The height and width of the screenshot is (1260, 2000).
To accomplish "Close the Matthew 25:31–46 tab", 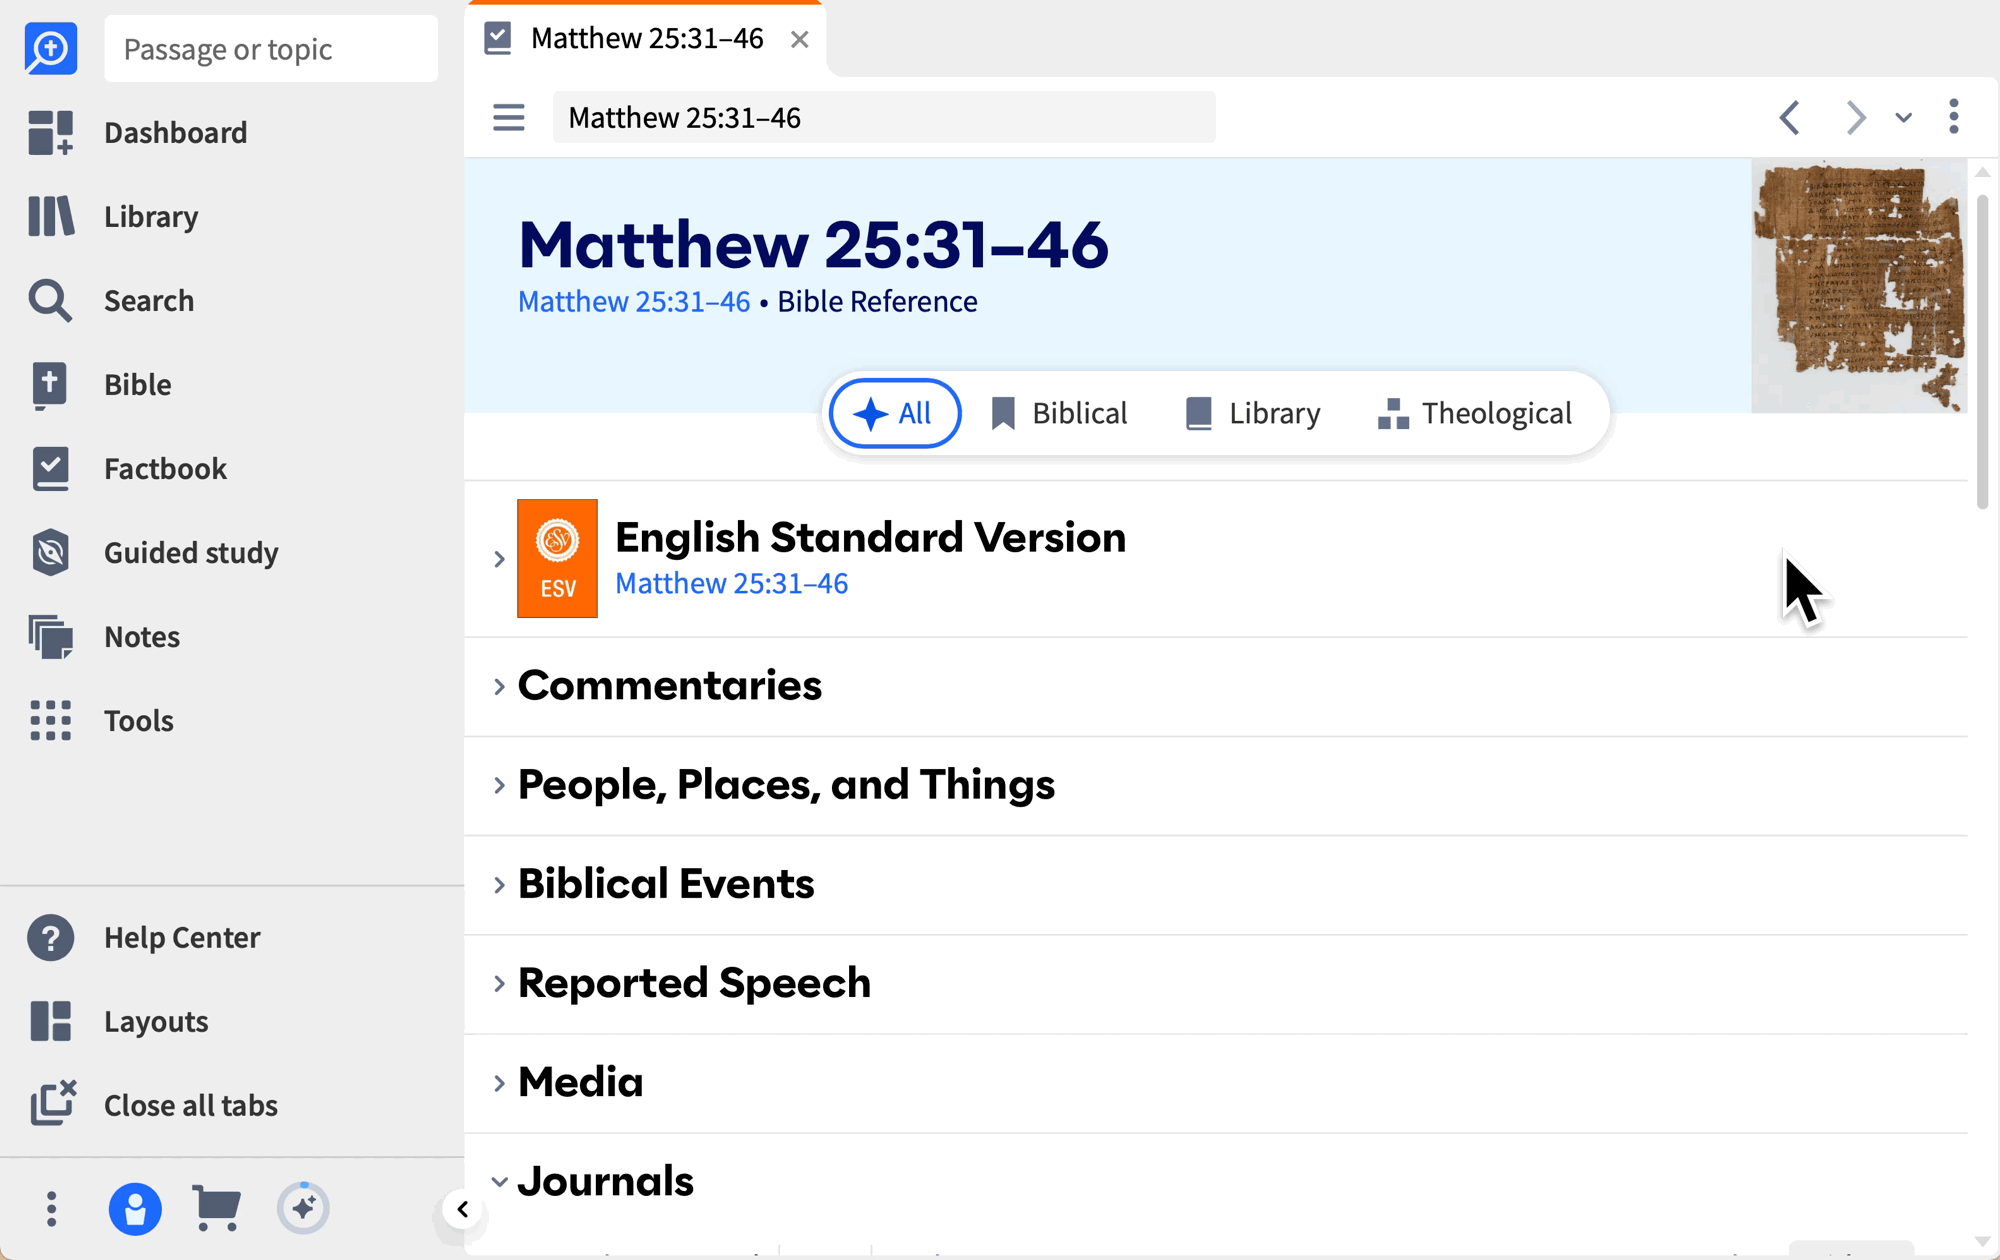I will [799, 39].
